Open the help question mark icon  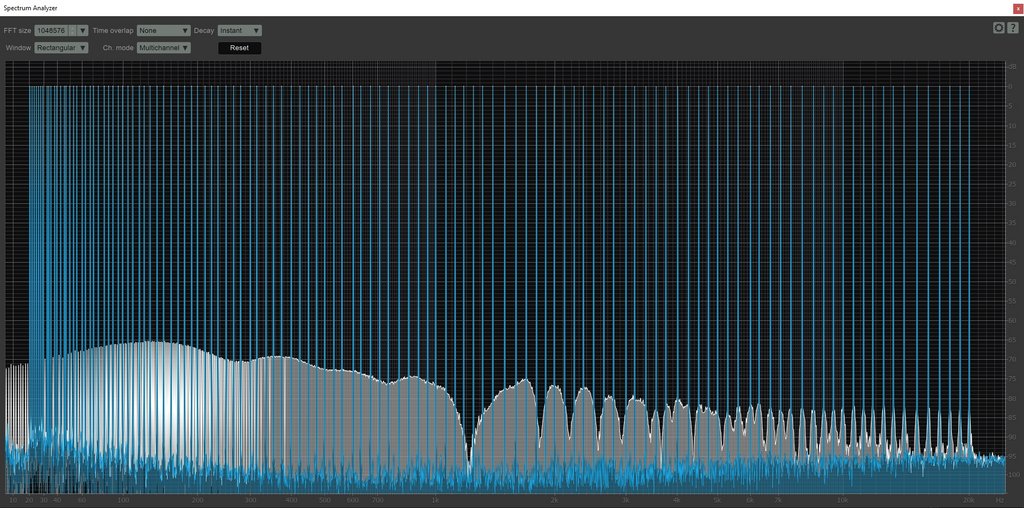click(x=1012, y=27)
